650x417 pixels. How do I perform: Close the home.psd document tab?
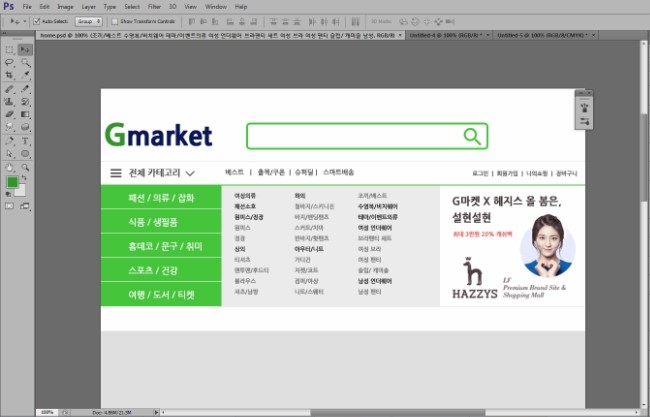tap(400, 36)
